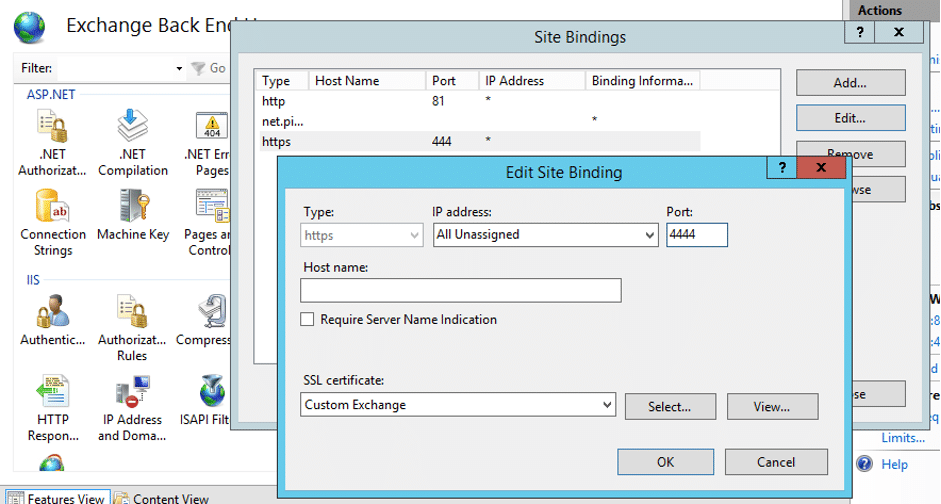Click the Port column header
This screenshot has width=941, height=504.
(x=452, y=80)
